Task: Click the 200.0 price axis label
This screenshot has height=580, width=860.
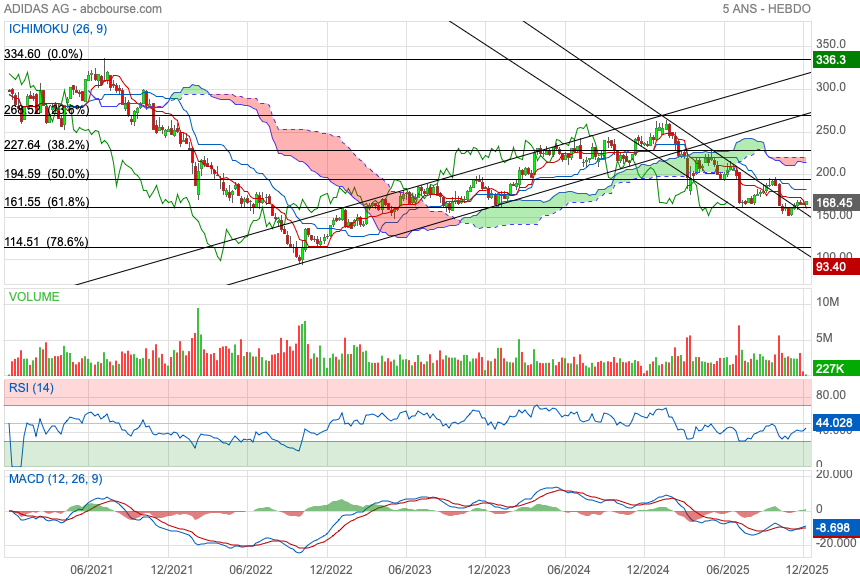Action: (x=831, y=172)
